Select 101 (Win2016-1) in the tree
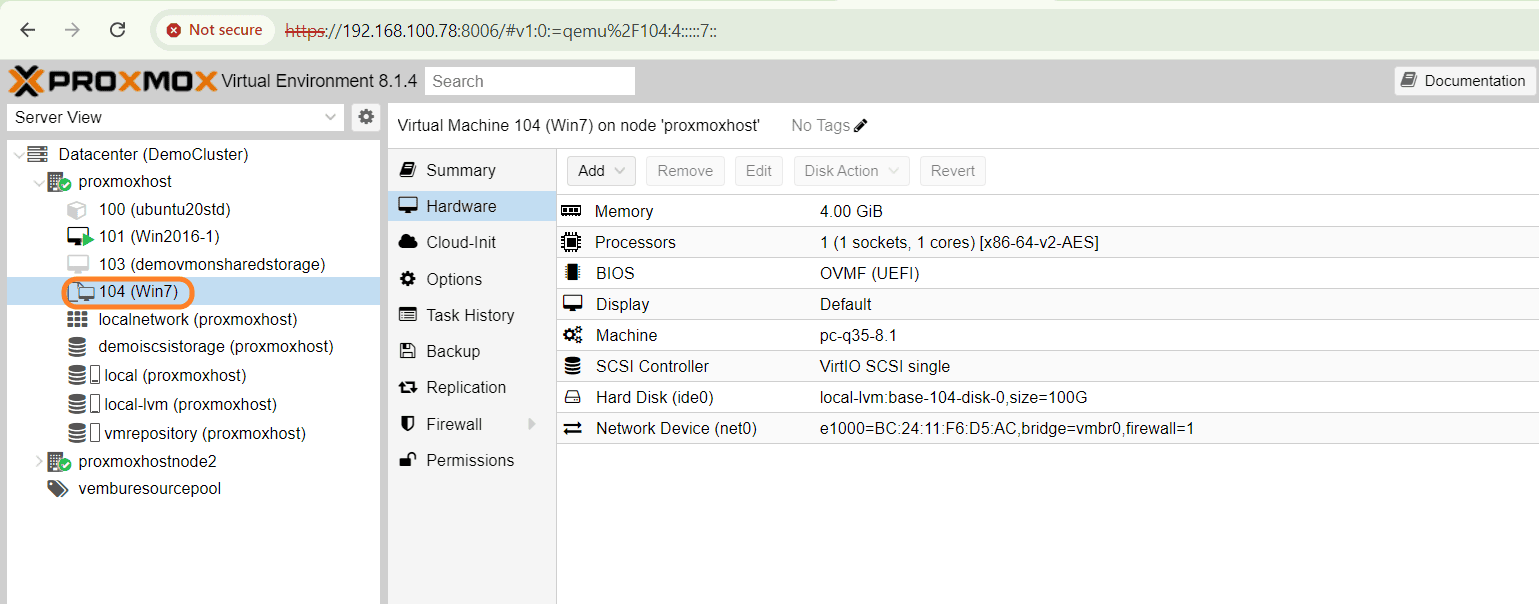The image size is (1539, 604). click(159, 237)
